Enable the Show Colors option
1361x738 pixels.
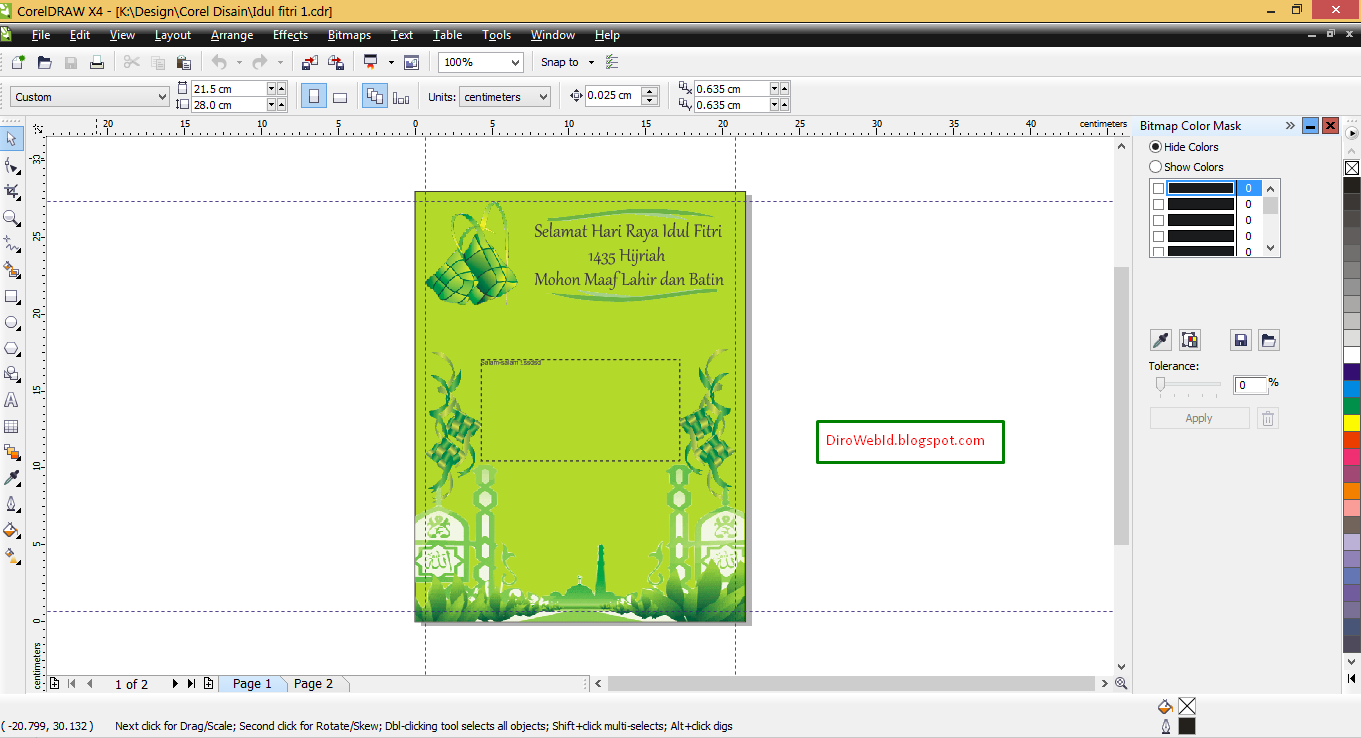click(x=1155, y=166)
